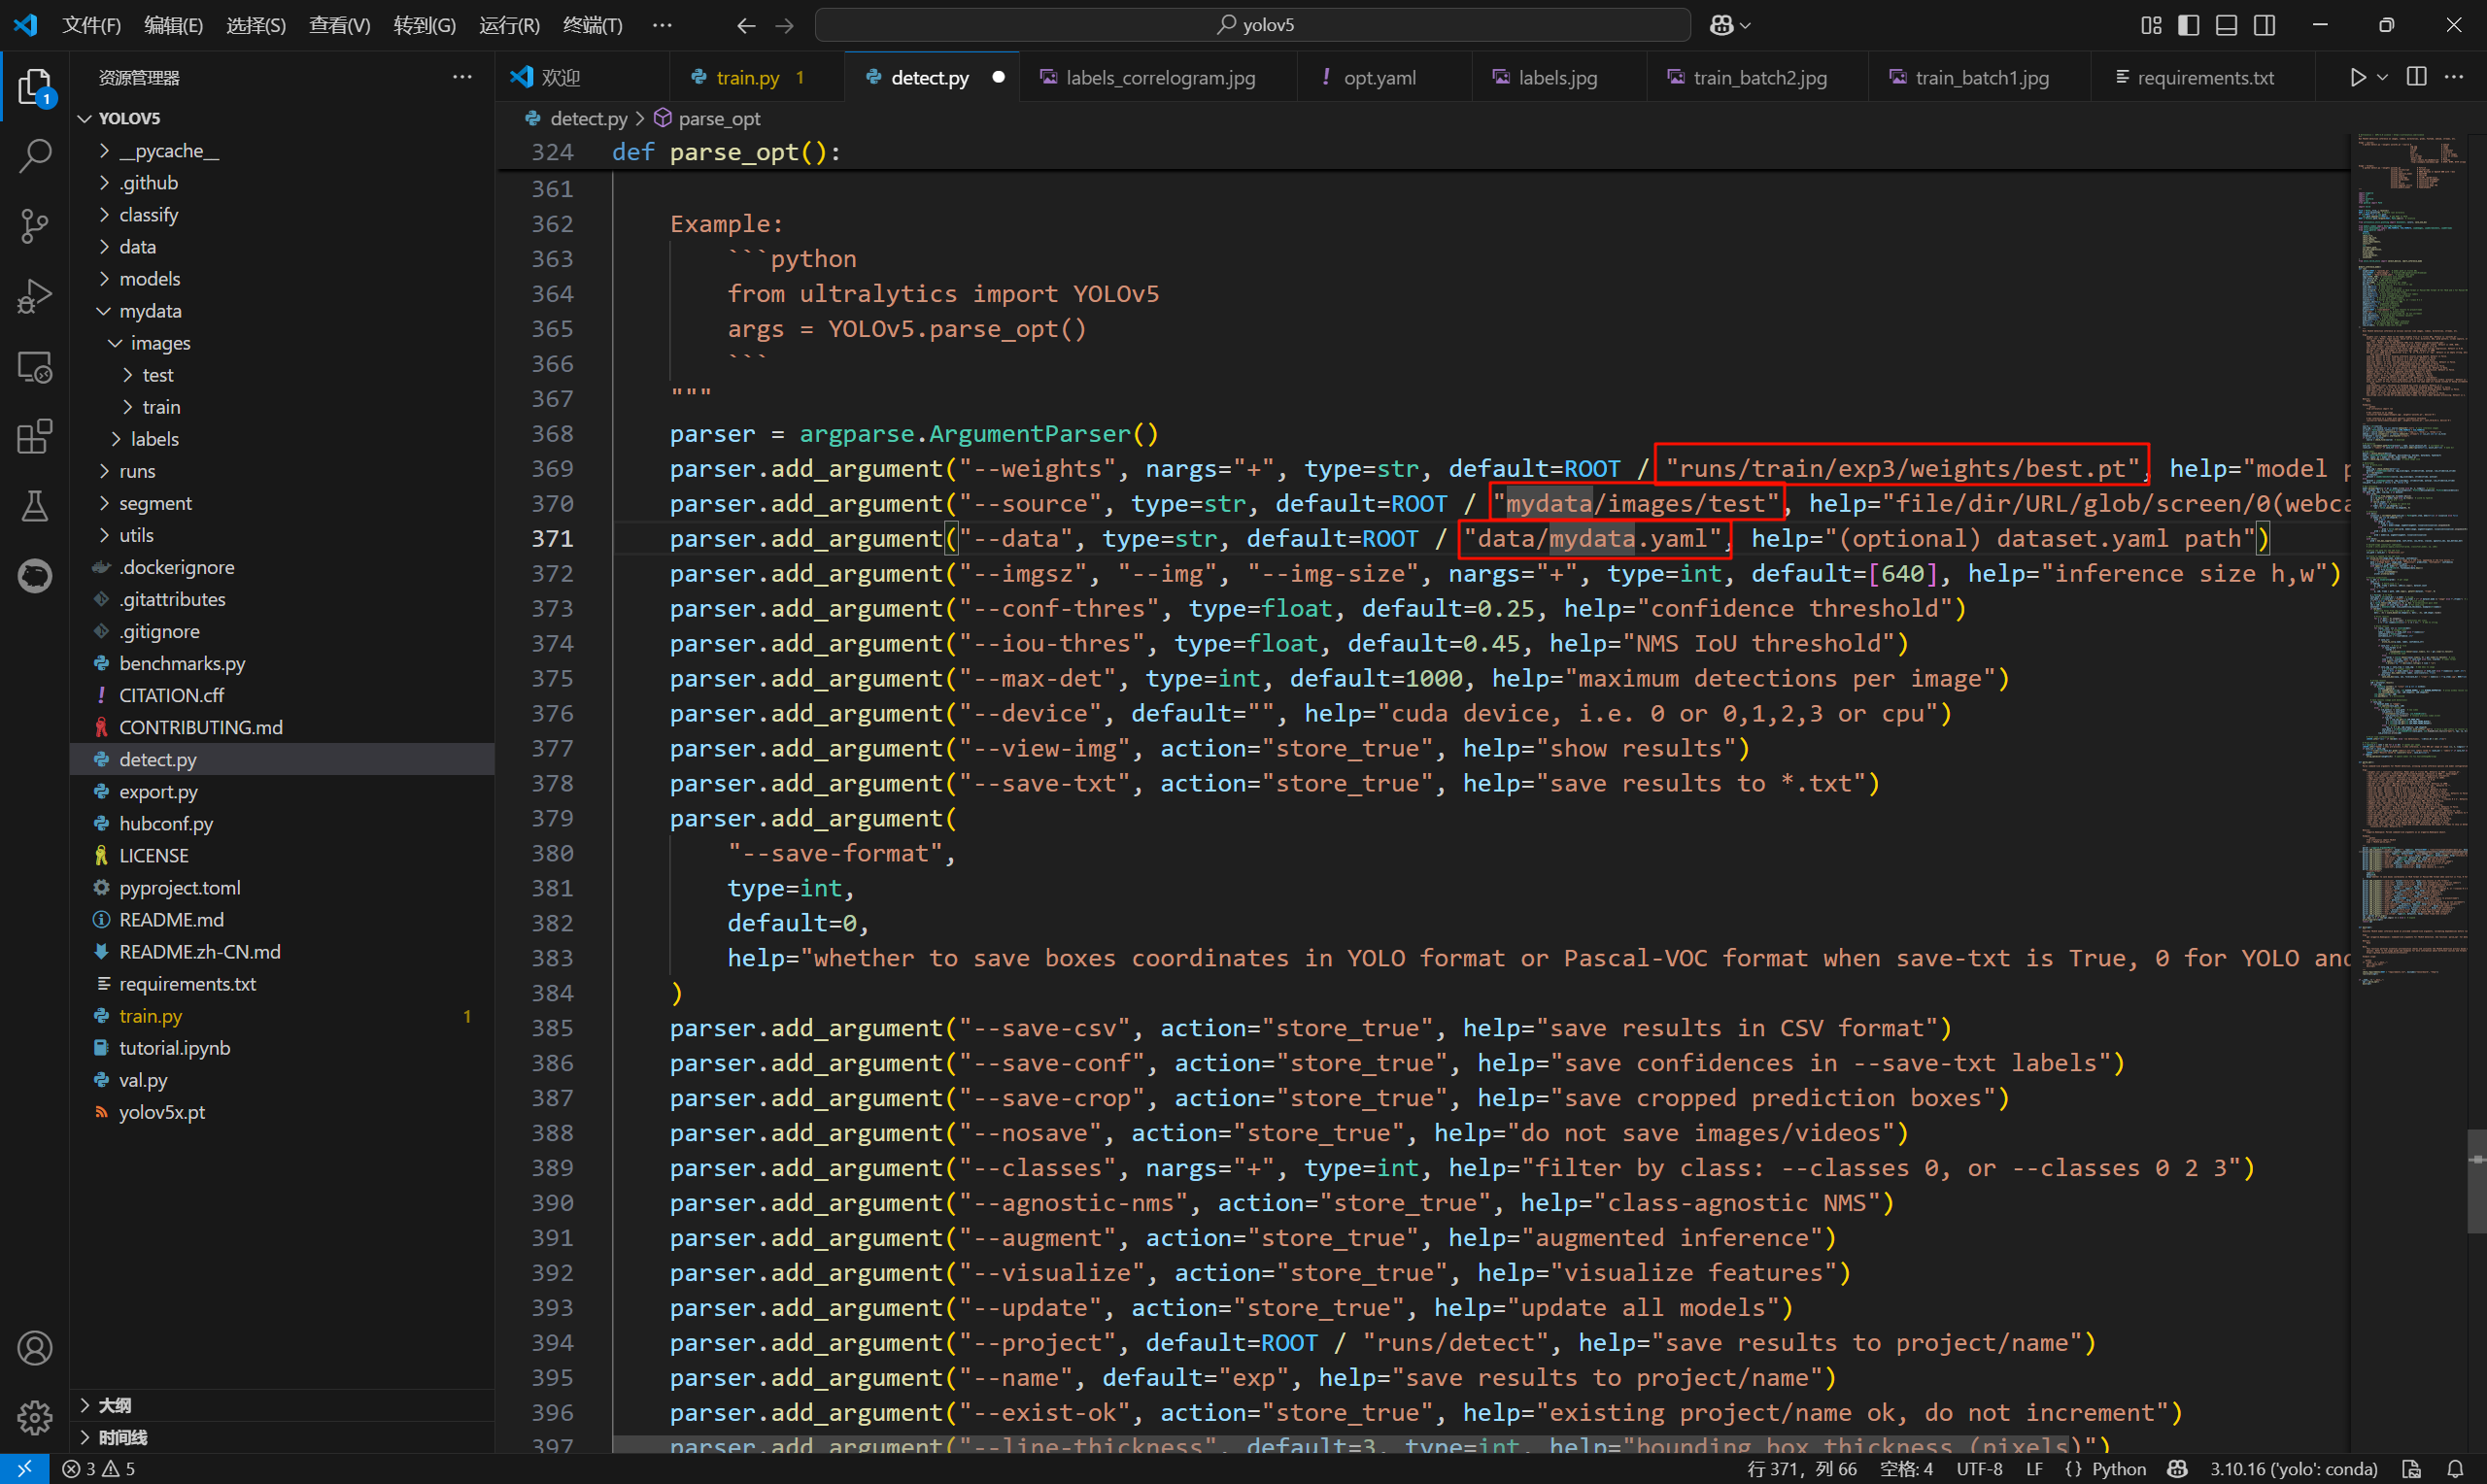This screenshot has width=2487, height=1484.
Task: Split the editor to the right
Action: 2417,78
